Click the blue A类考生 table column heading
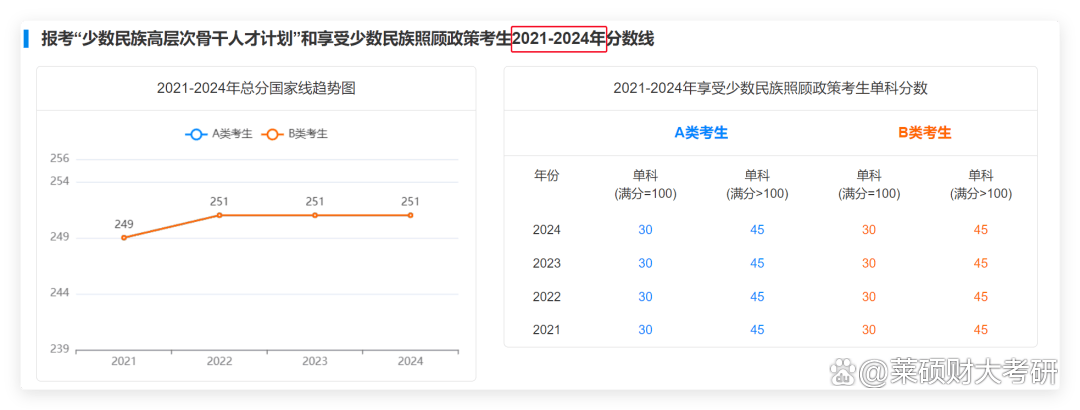Image resolution: width=1080 pixels, height=410 pixels. (x=701, y=133)
